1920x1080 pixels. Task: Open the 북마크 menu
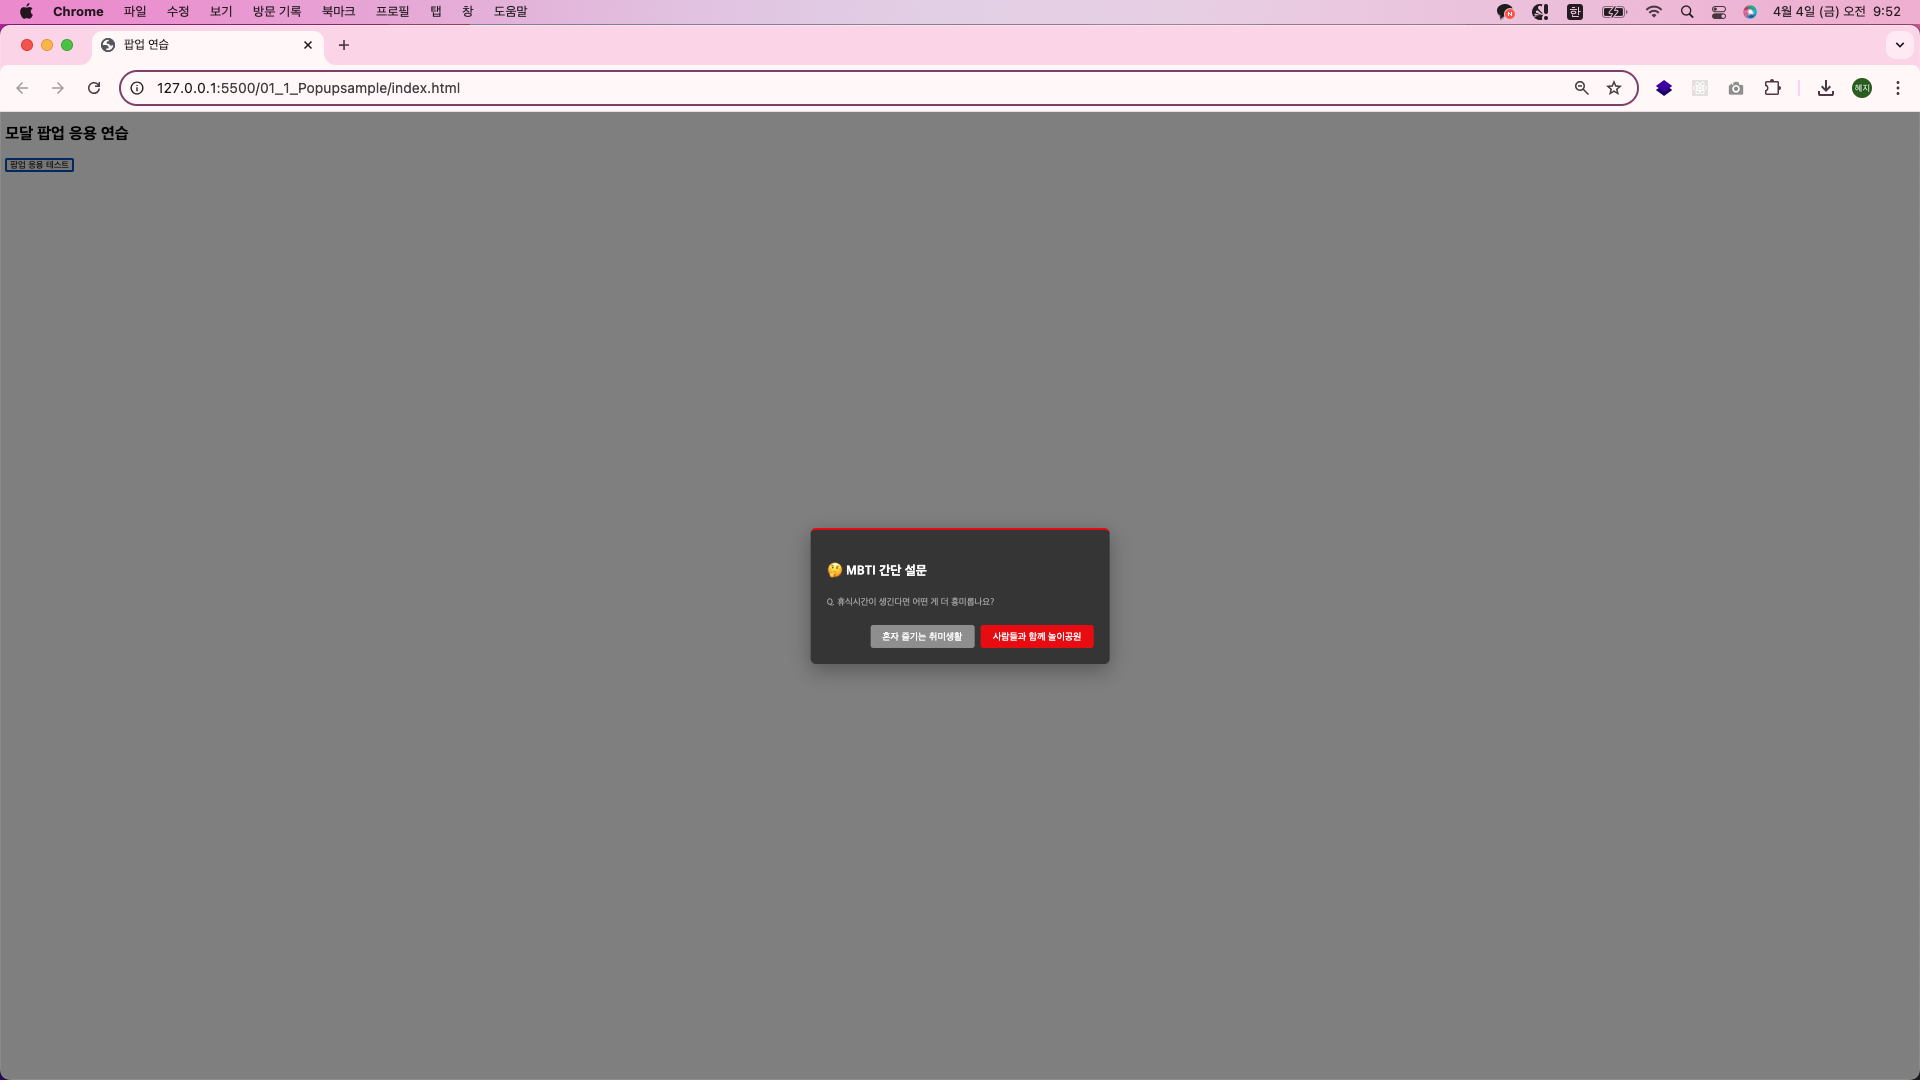(338, 12)
